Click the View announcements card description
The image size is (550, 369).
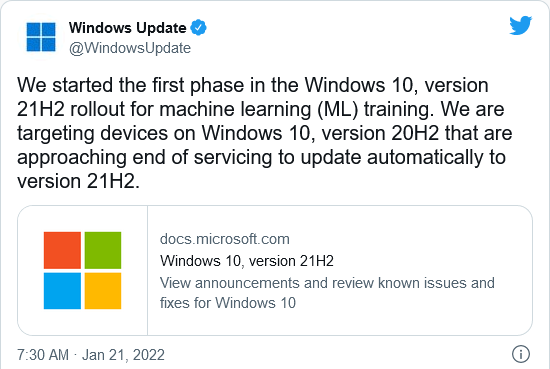[x=327, y=293]
